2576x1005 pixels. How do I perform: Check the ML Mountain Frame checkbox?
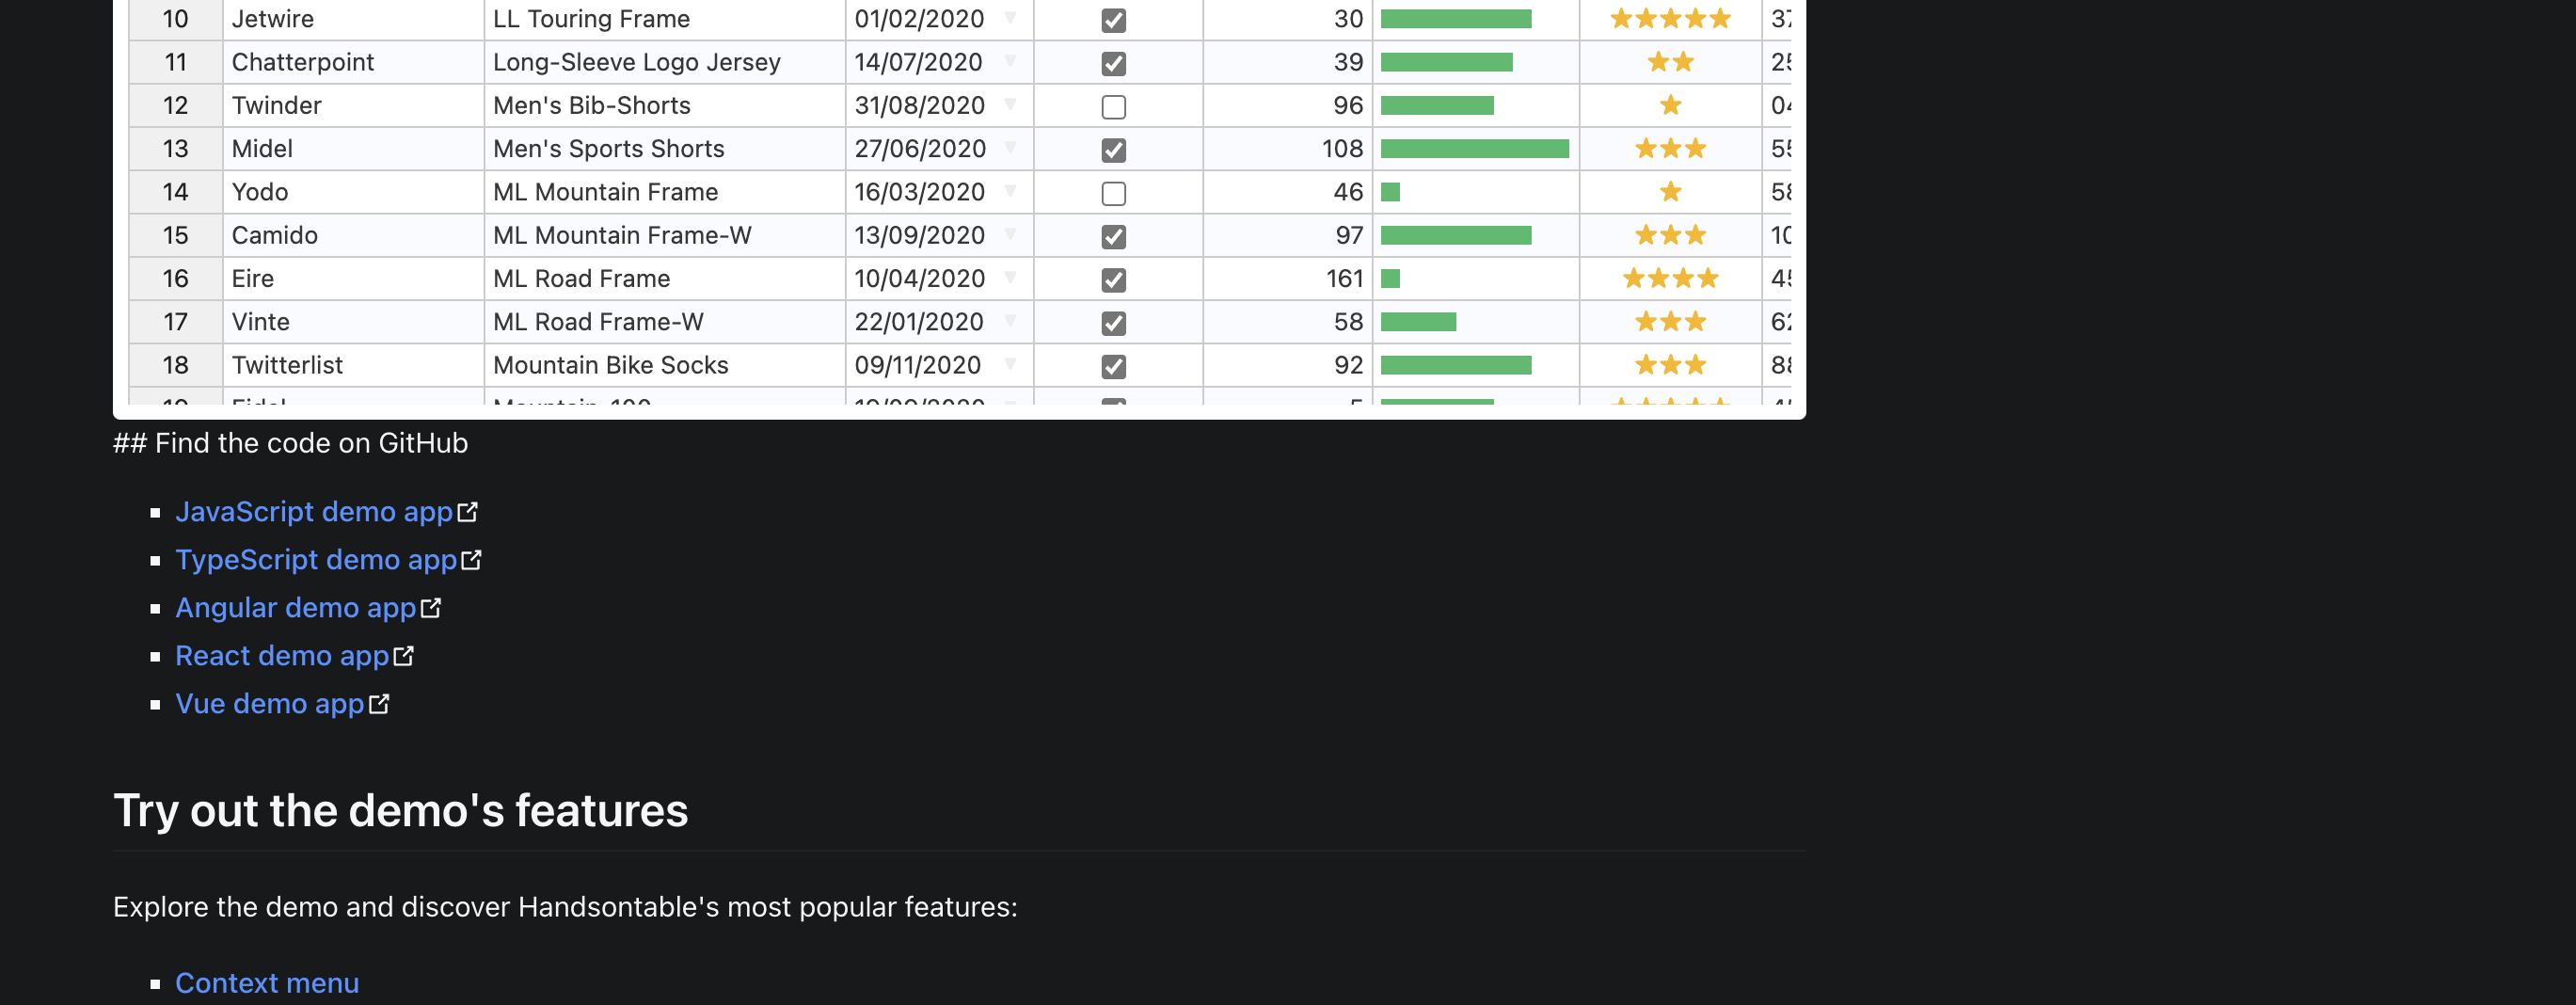click(x=1113, y=191)
